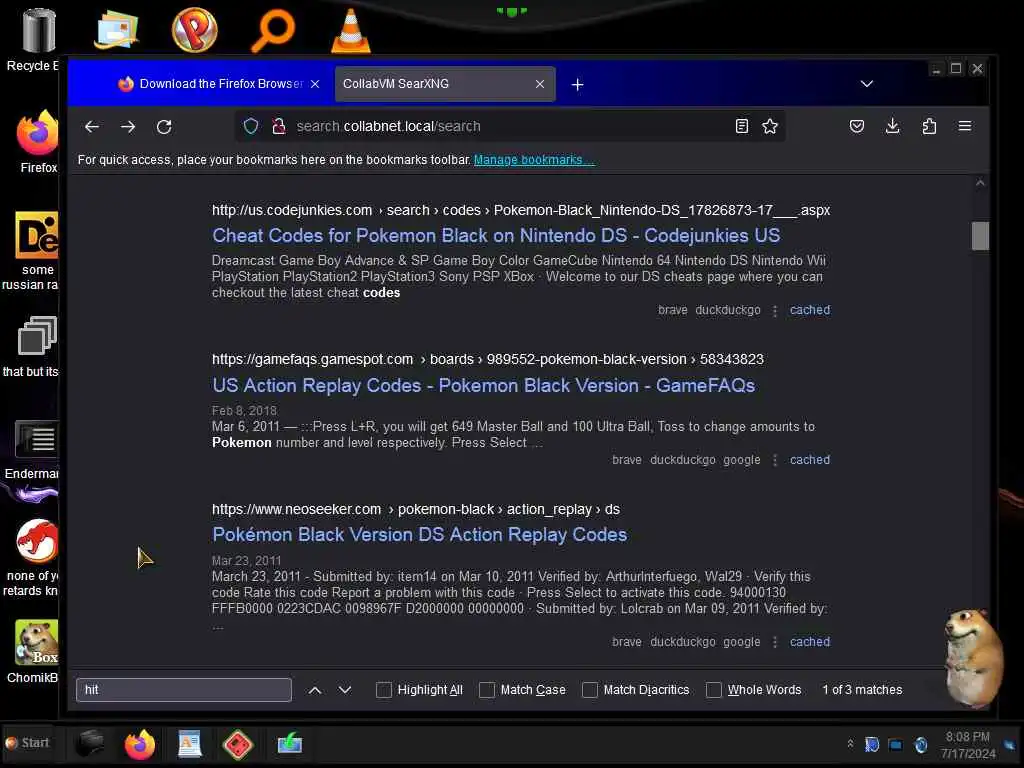Jump to next find match arrow
The height and width of the screenshot is (768, 1024).
(x=345, y=690)
